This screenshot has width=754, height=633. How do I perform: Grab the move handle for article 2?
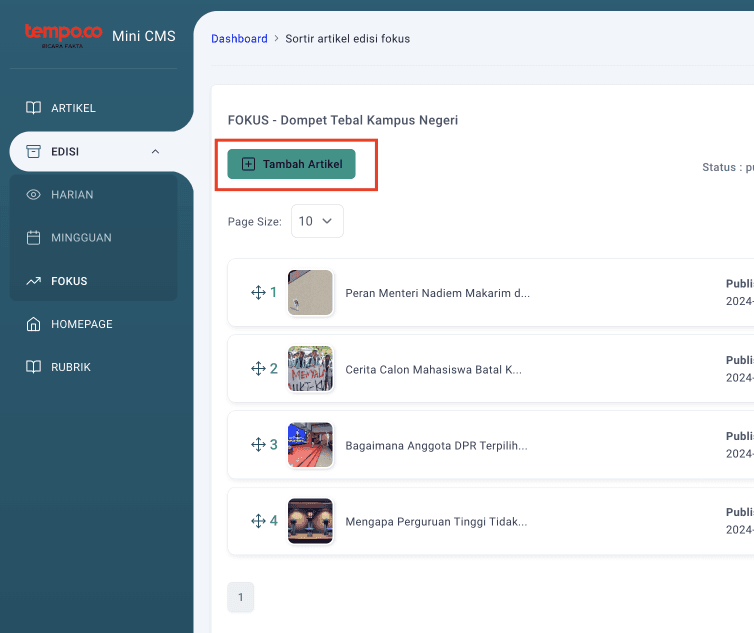coord(258,368)
